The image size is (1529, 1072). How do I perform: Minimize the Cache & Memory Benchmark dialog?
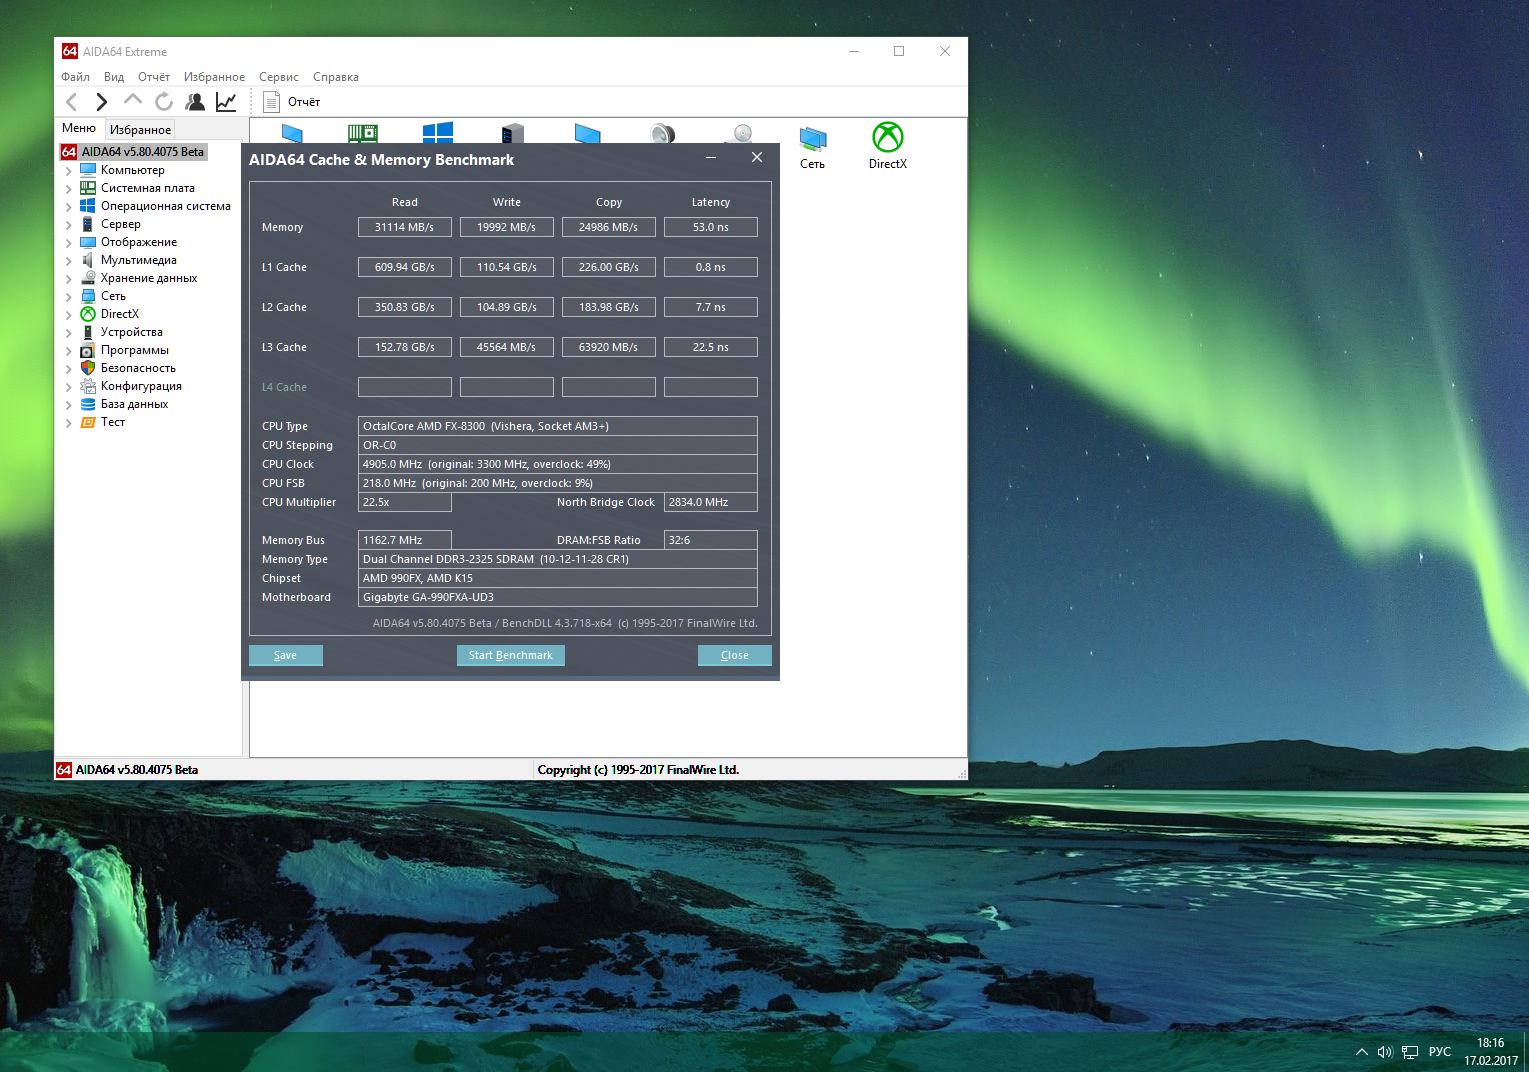[x=711, y=158]
